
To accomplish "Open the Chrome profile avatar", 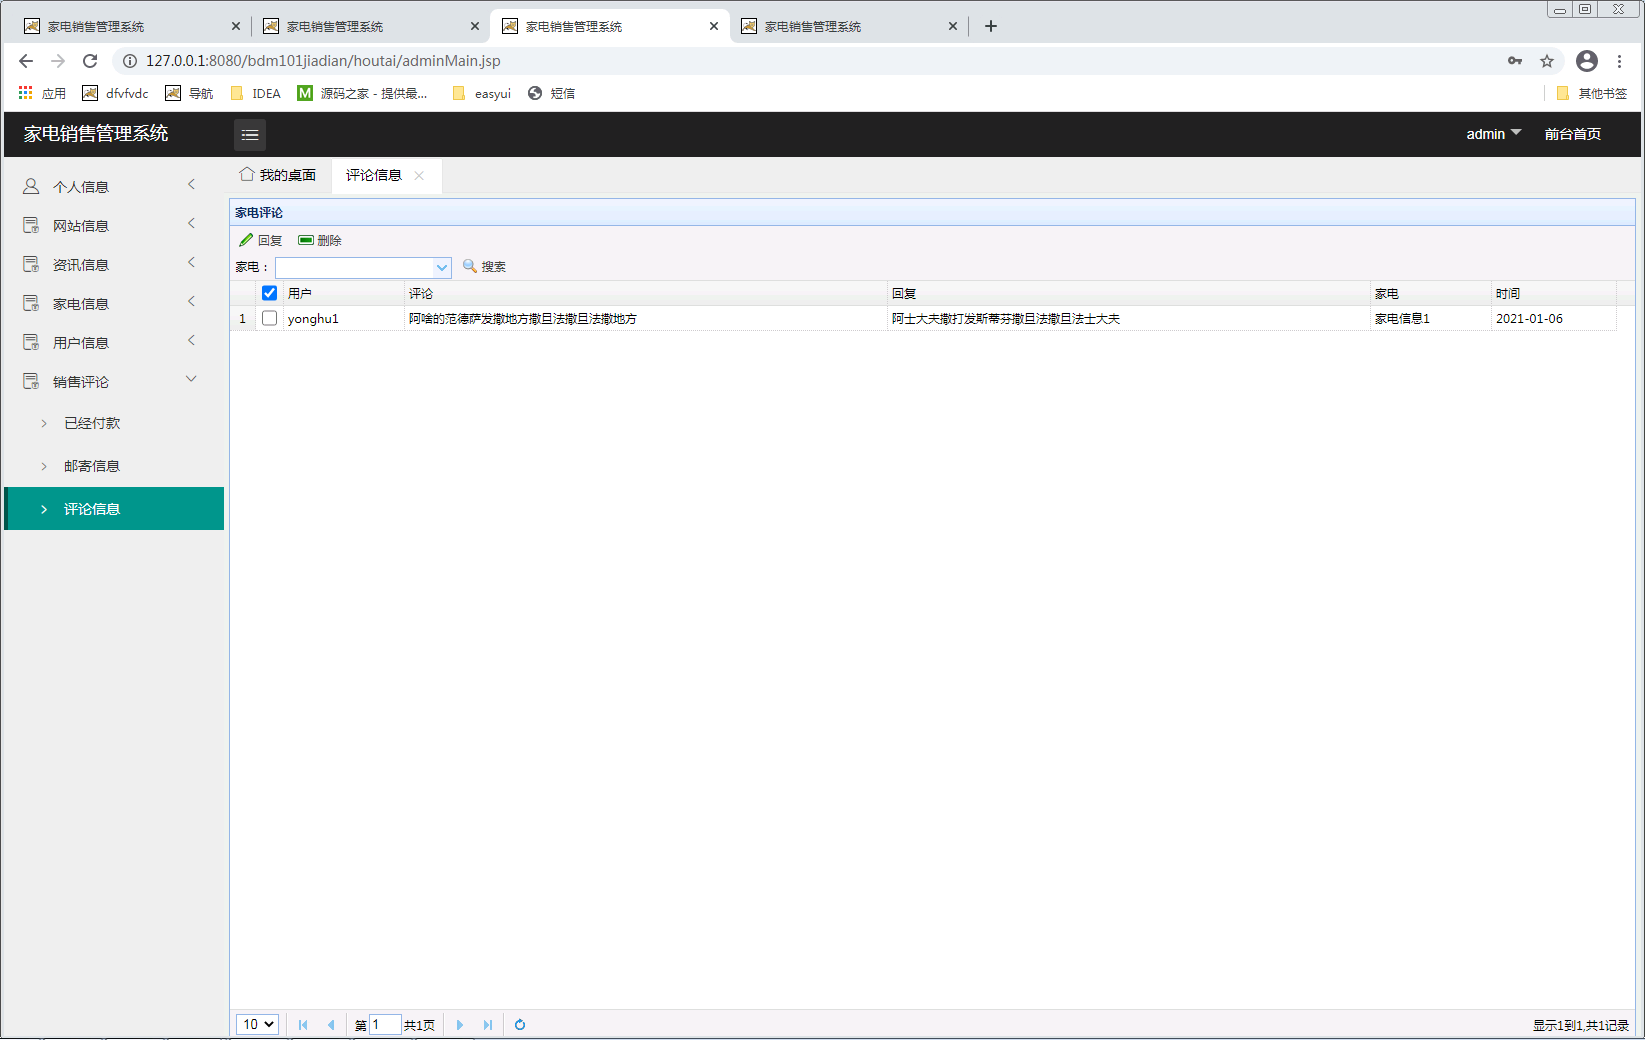I will [1587, 61].
